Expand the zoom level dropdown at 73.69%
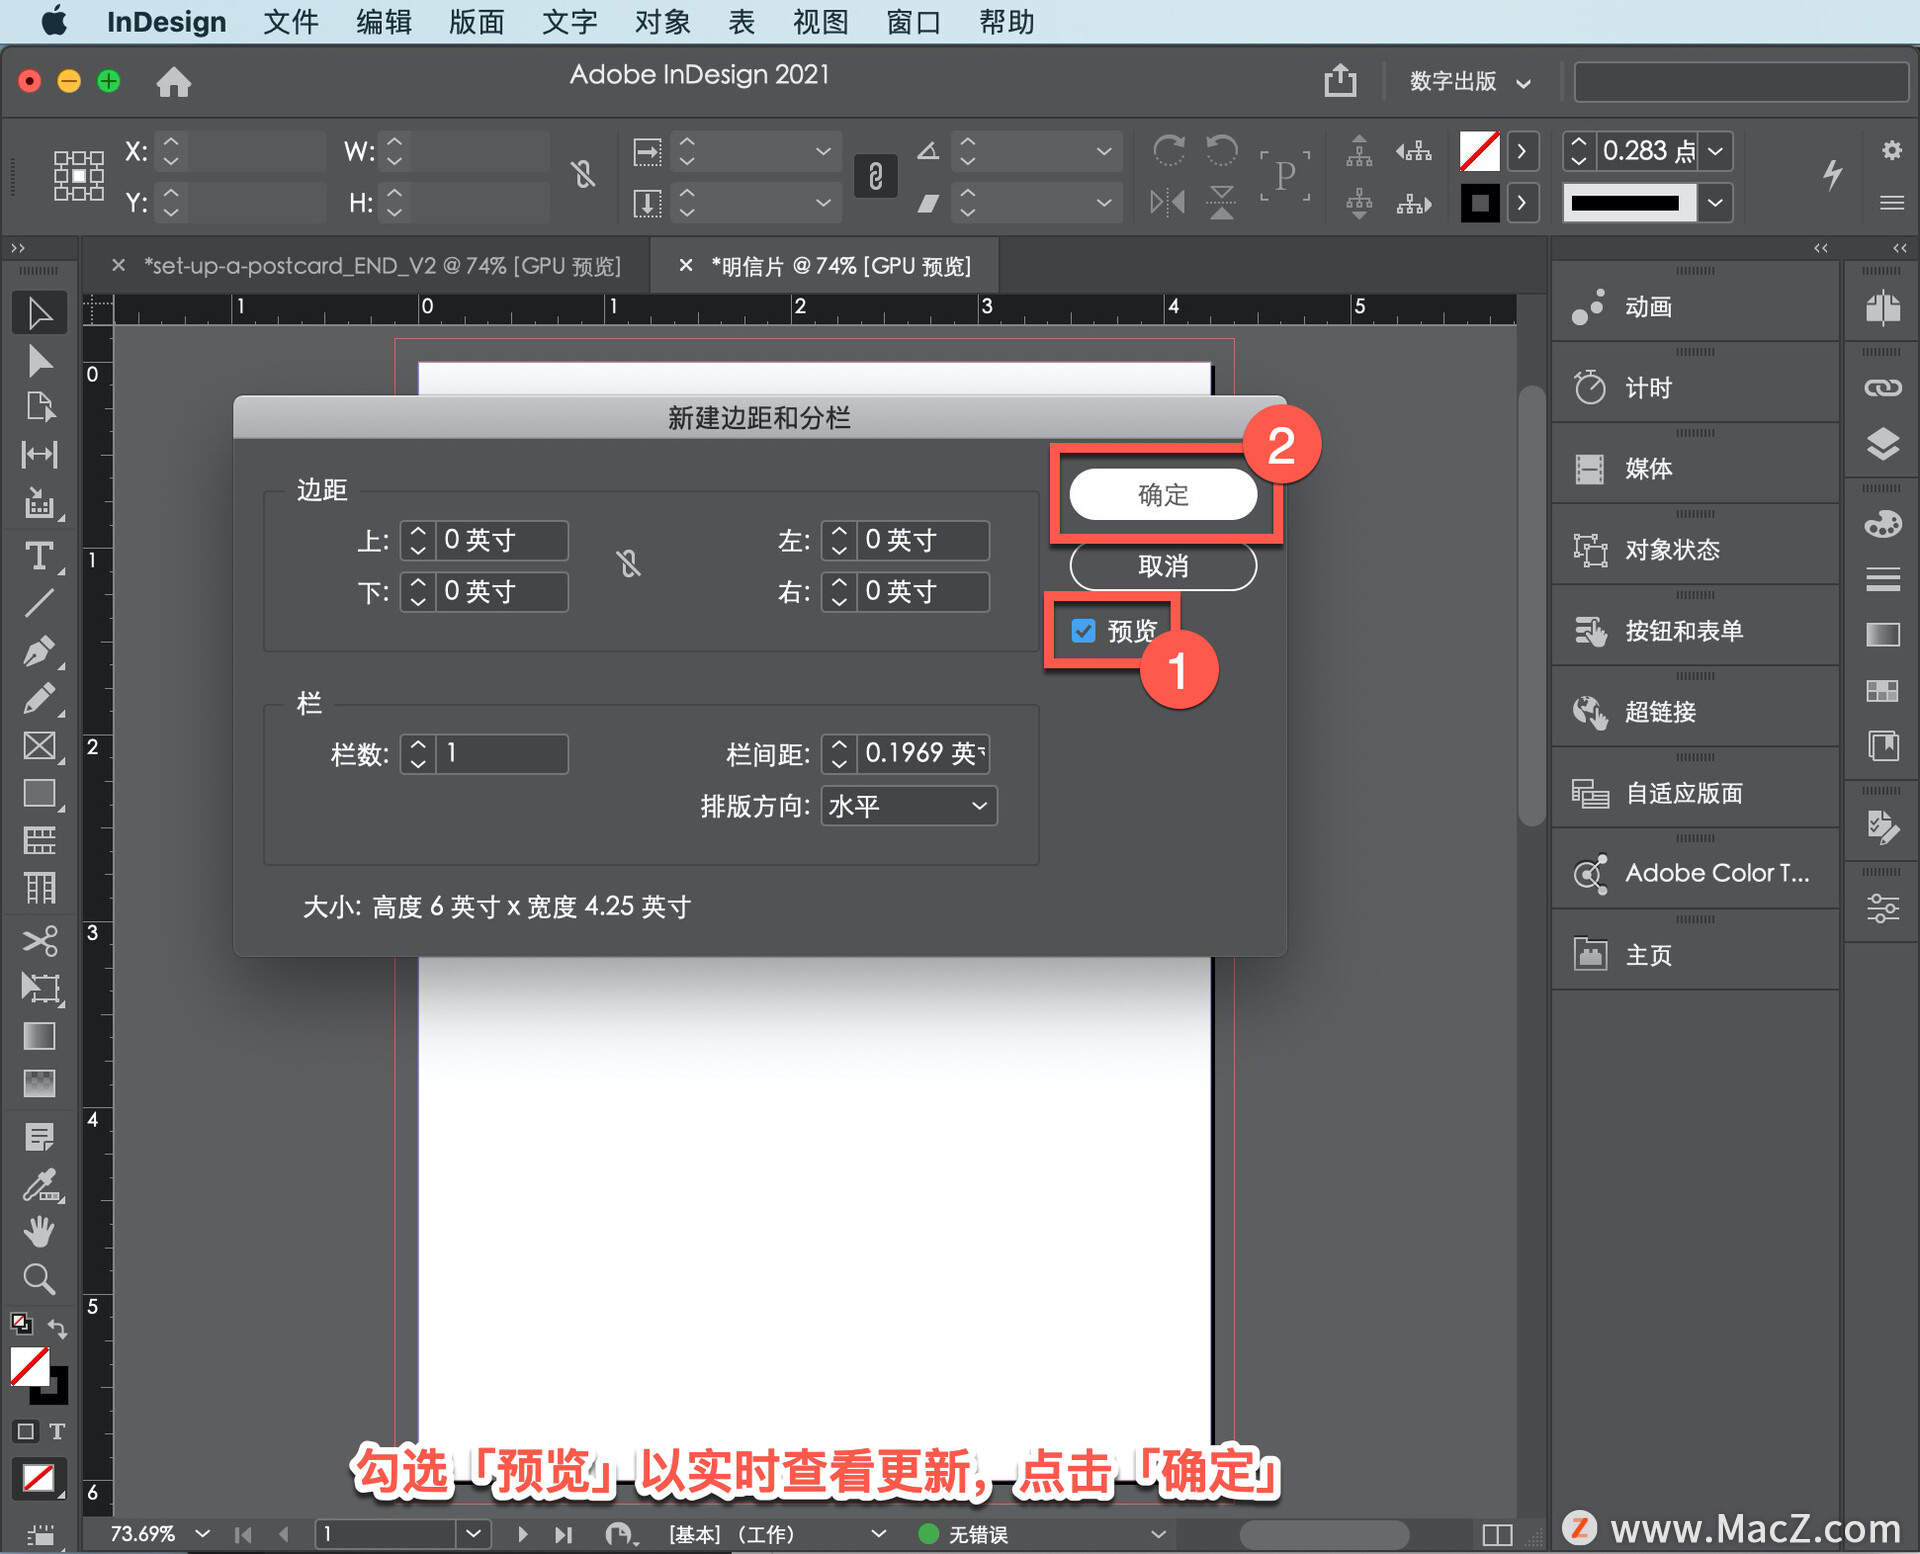The image size is (1920, 1554). (x=203, y=1533)
